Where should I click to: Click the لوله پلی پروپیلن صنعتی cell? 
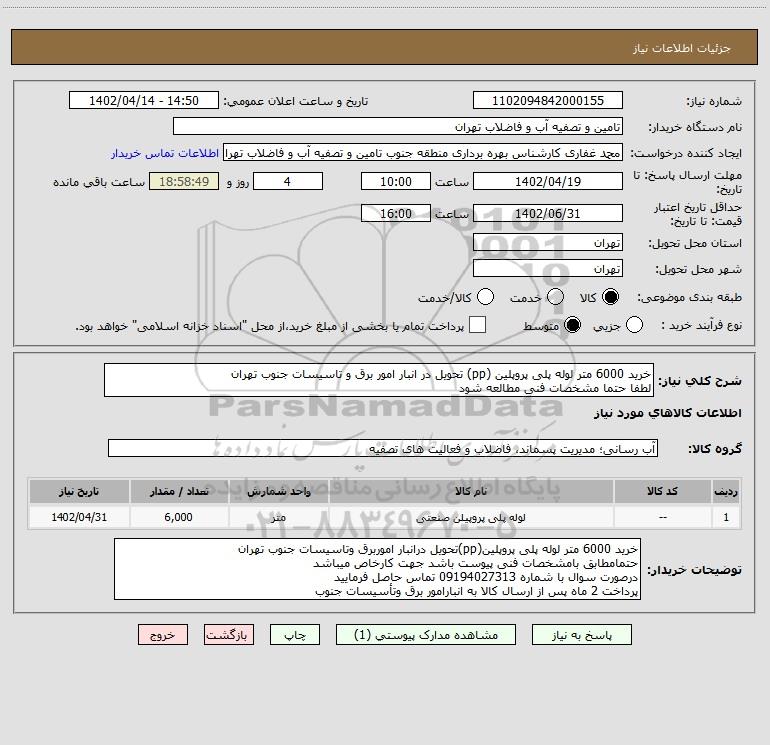pyautogui.click(x=471, y=517)
